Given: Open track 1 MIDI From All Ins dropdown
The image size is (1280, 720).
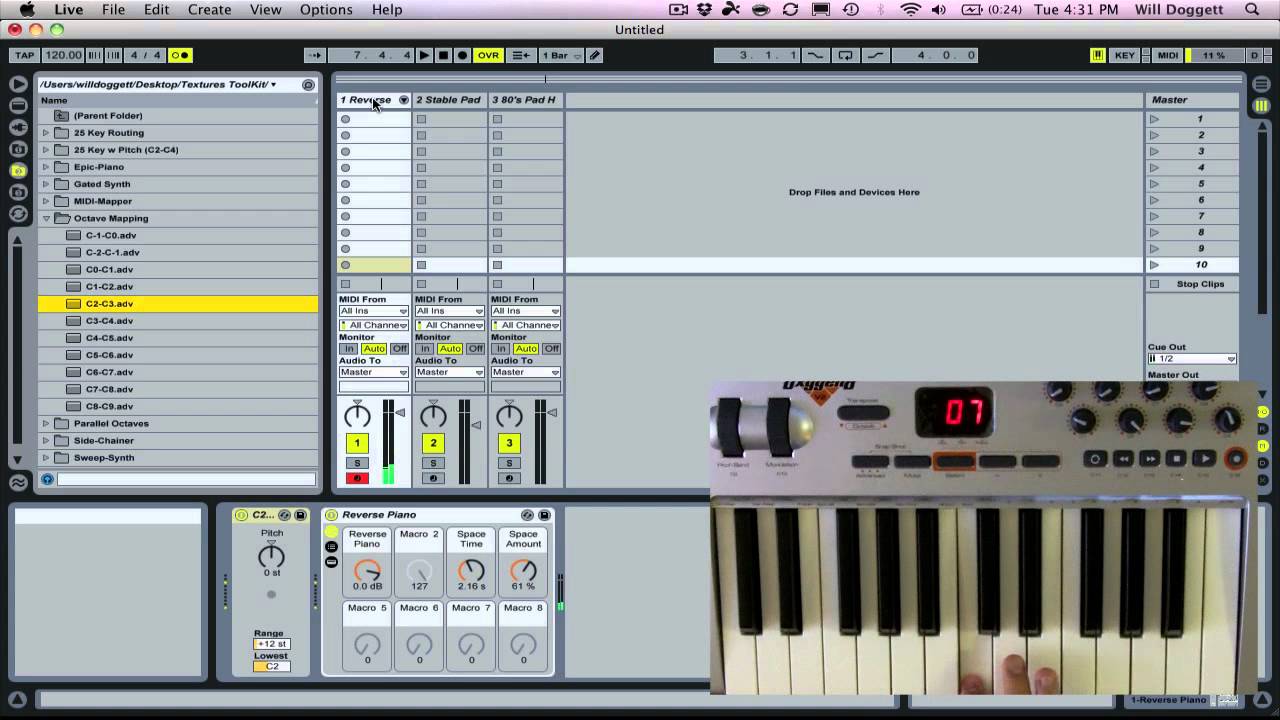Looking at the screenshot, I should [374, 311].
